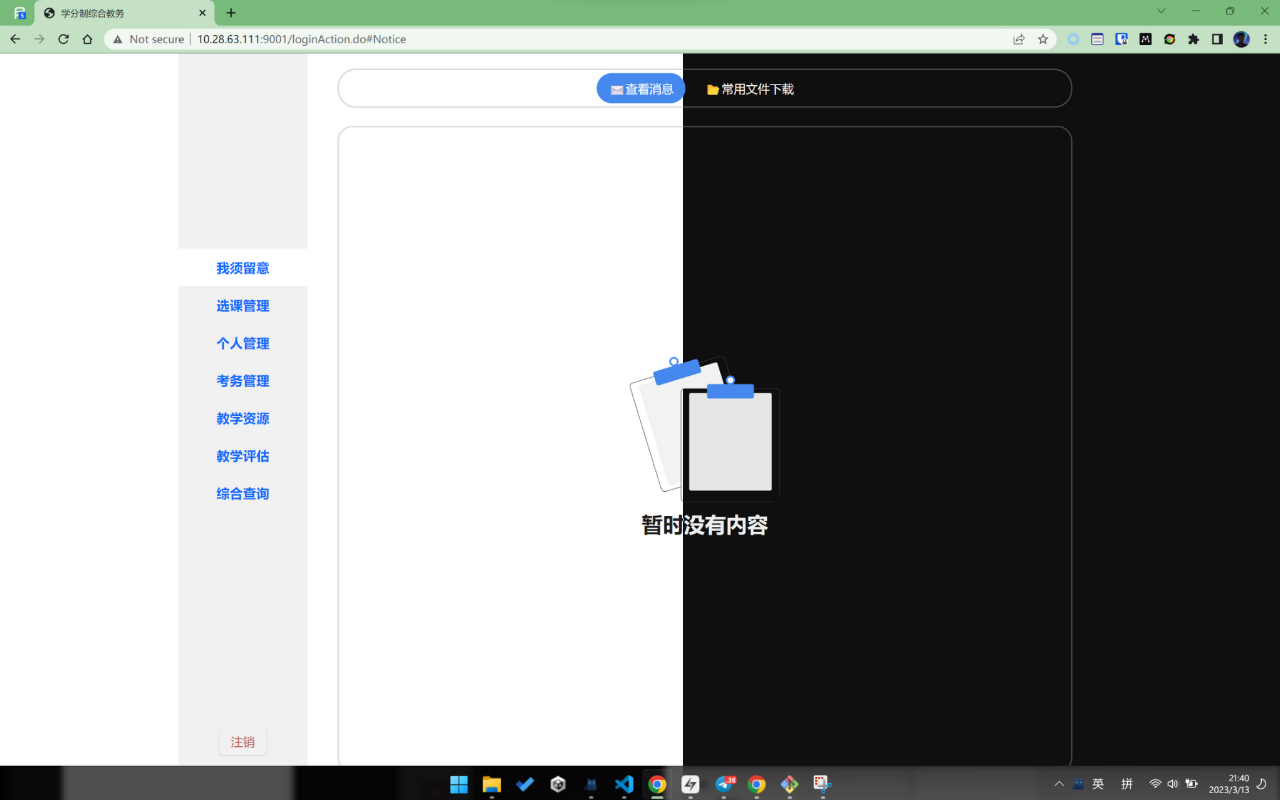Open 教学资源 in the sidebar
The height and width of the screenshot is (800, 1280).
tap(243, 418)
